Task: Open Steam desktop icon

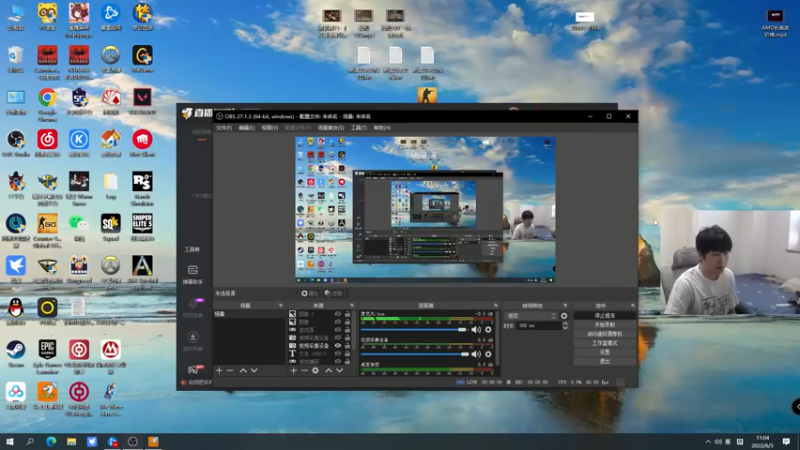Action: tap(16, 349)
